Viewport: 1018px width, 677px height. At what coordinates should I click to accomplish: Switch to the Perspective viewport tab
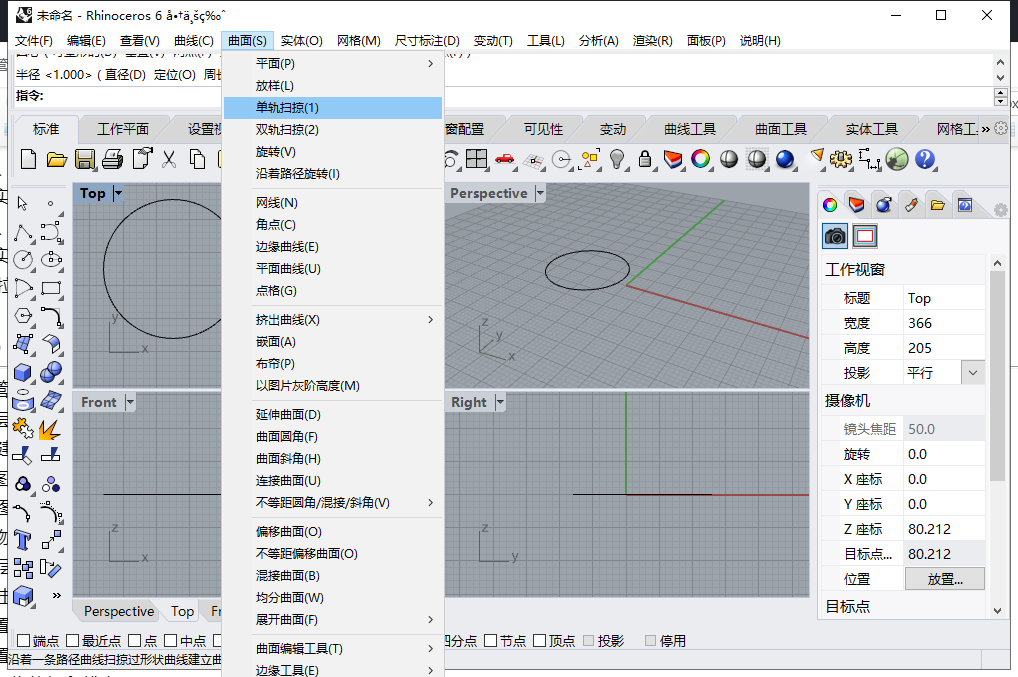point(119,611)
